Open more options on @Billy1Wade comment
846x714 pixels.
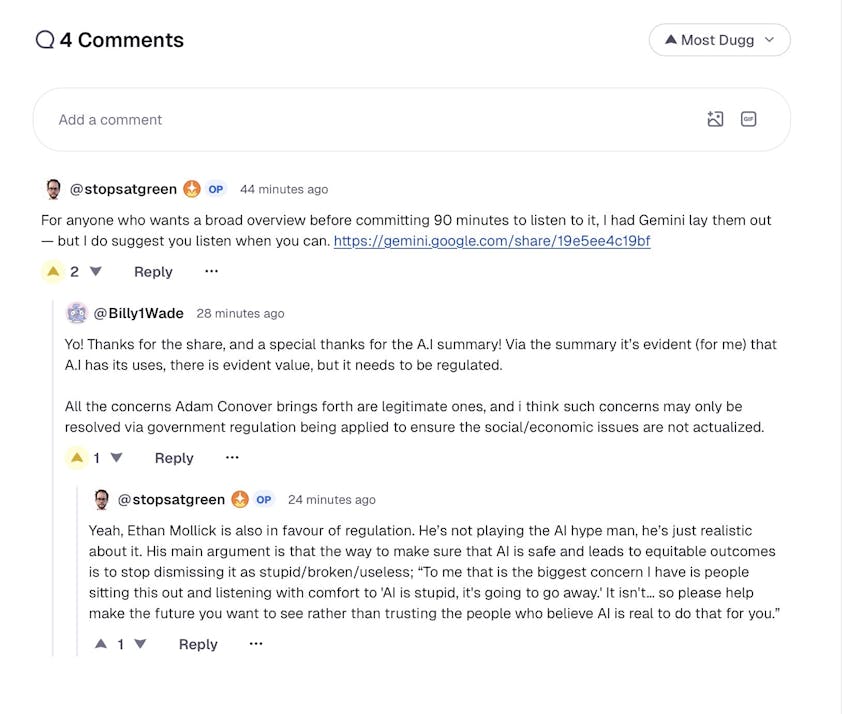tap(232, 458)
